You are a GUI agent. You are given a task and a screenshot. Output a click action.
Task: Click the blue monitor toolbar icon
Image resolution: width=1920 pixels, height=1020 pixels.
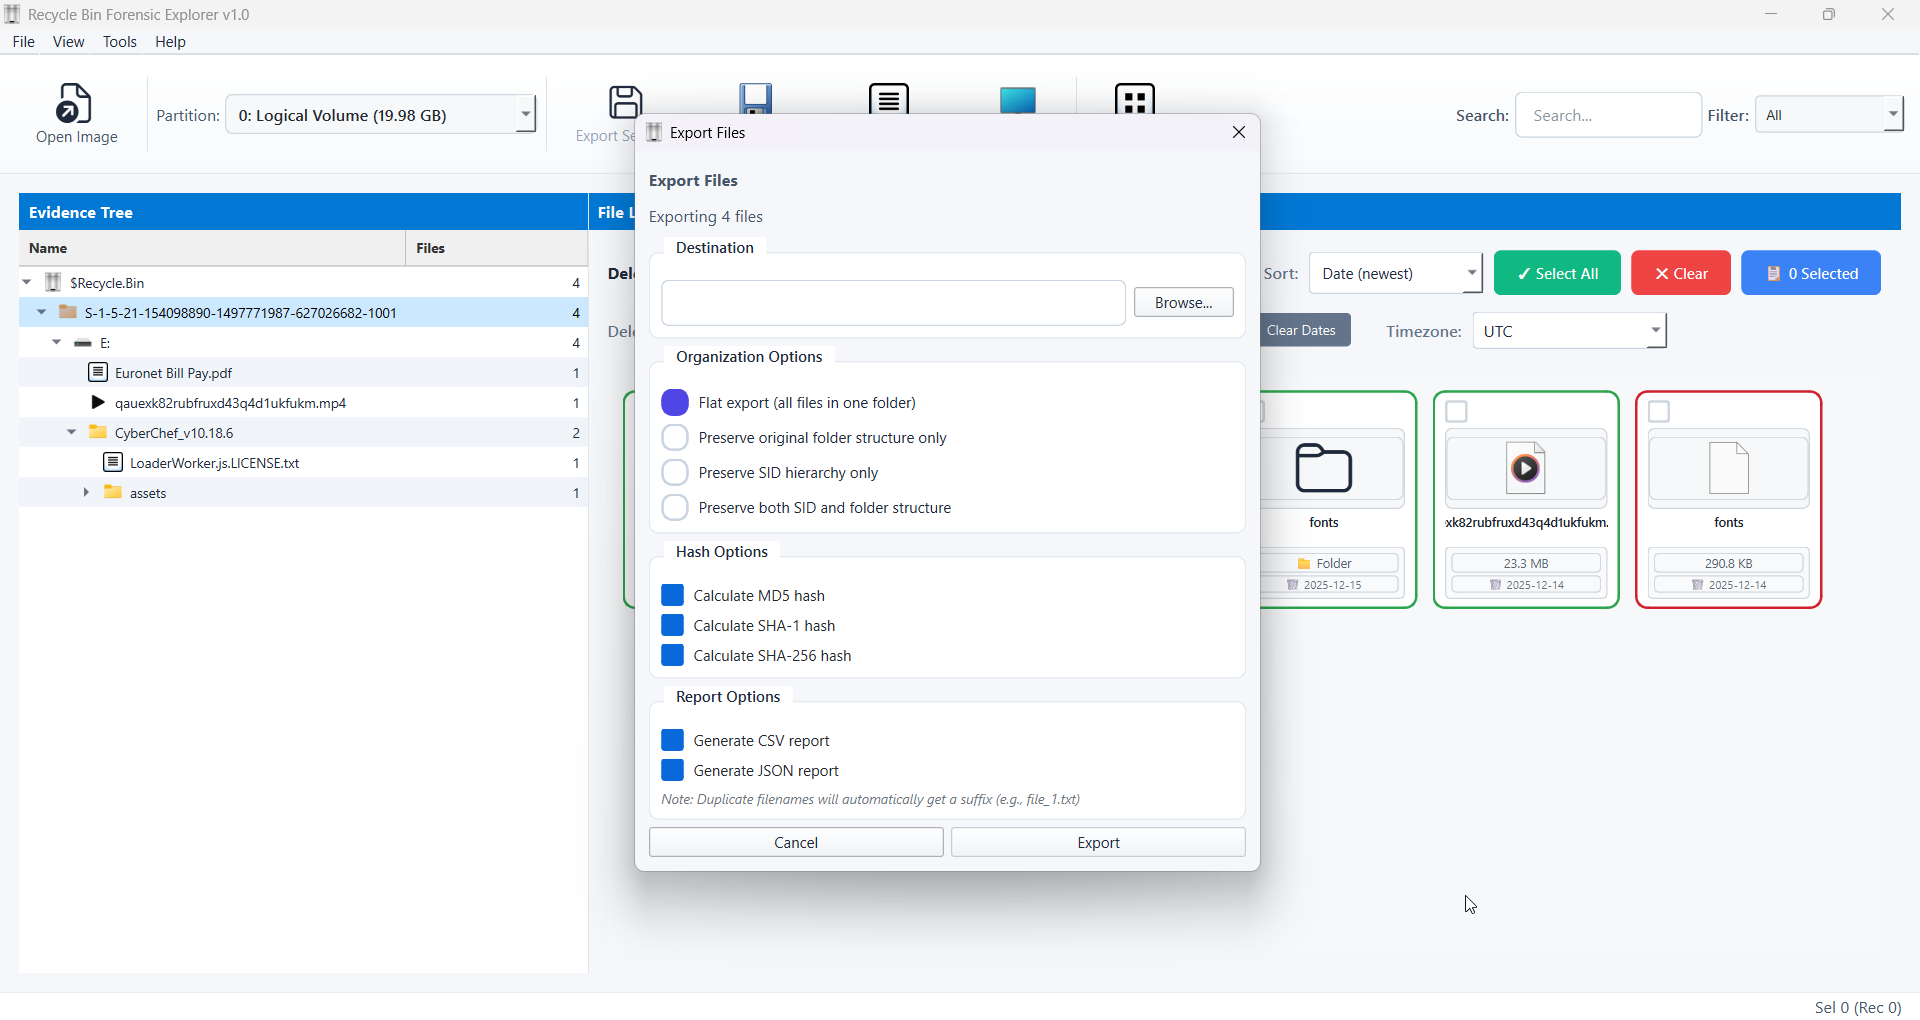click(x=1017, y=99)
